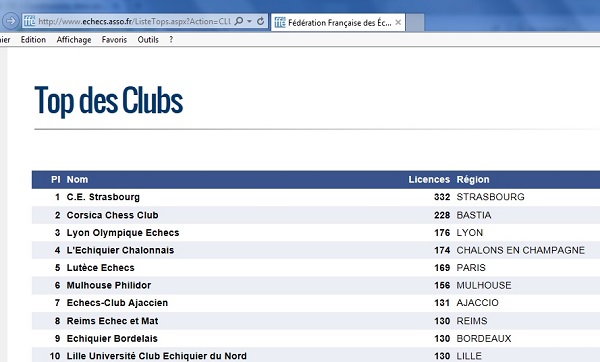Select the Fédération Française des Échecs tab
The height and width of the screenshot is (362, 600).
[x=338, y=23]
